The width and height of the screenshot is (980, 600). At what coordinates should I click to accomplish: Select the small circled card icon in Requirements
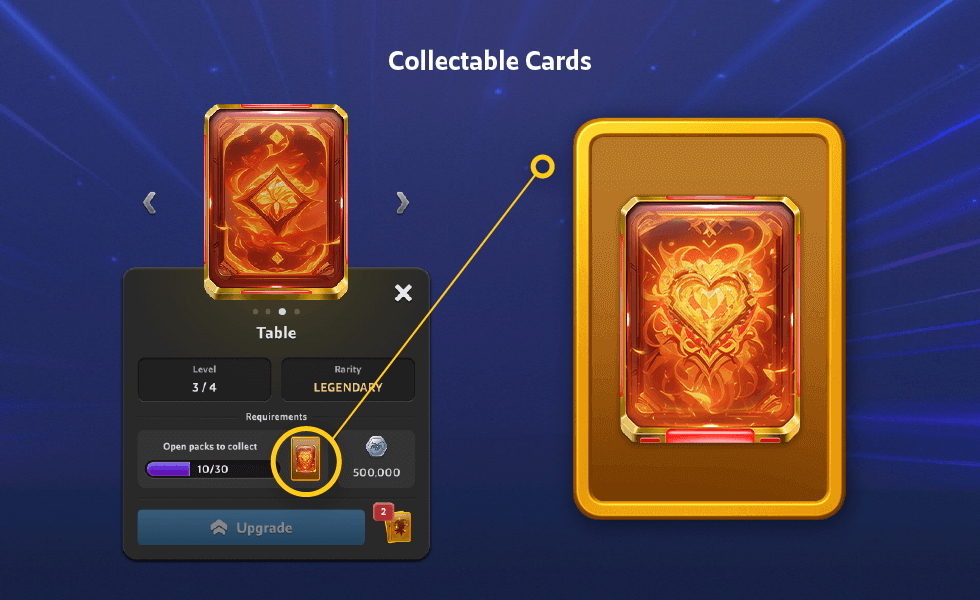[306, 459]
